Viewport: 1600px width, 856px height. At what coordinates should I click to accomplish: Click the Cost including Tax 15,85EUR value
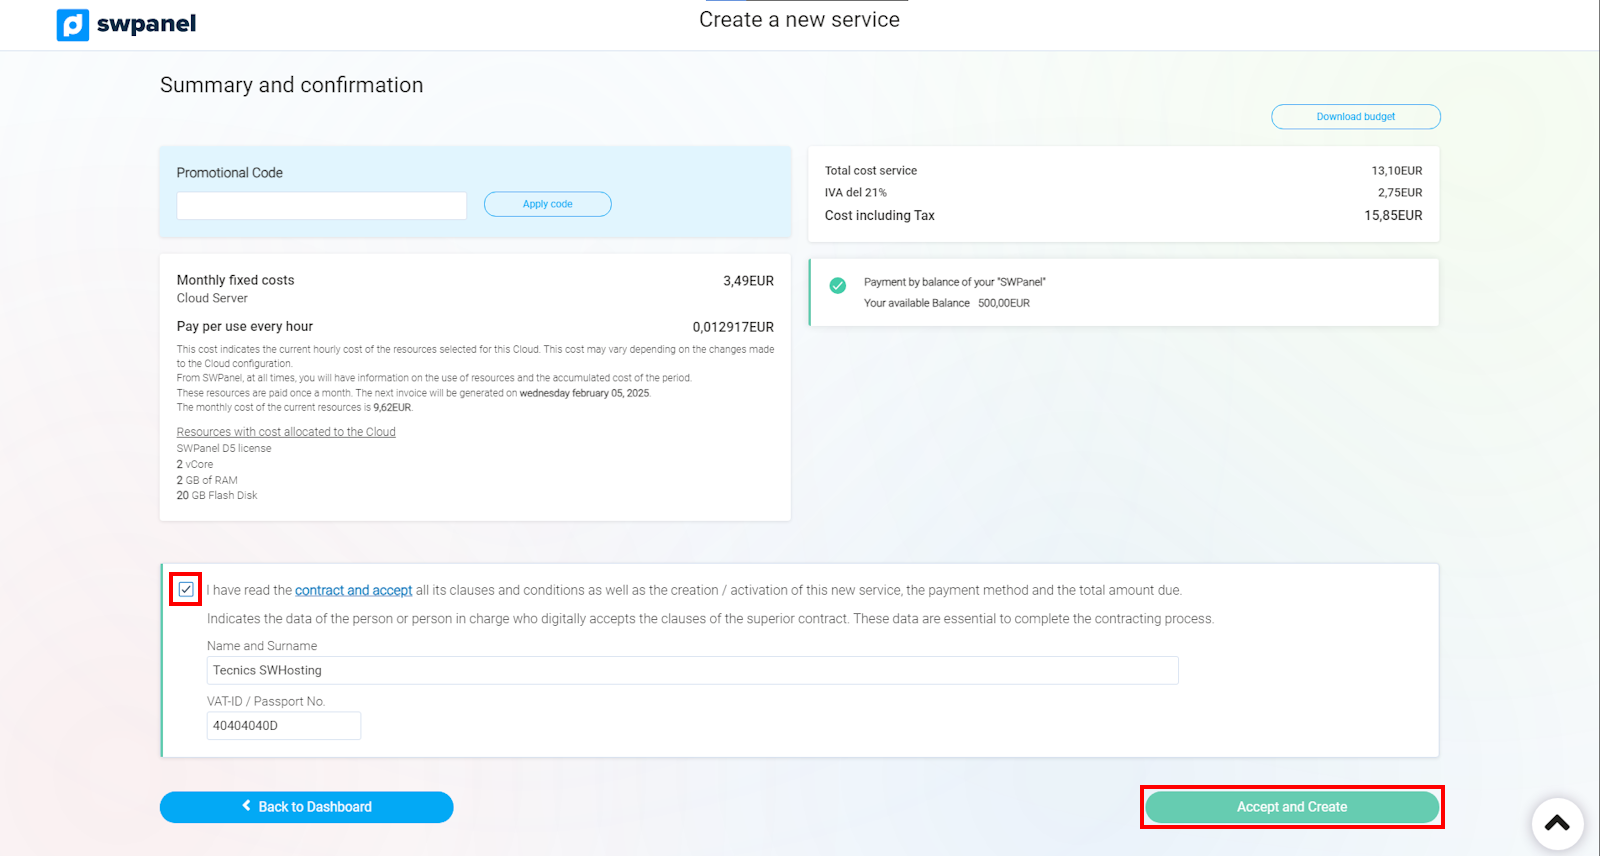1393,216
